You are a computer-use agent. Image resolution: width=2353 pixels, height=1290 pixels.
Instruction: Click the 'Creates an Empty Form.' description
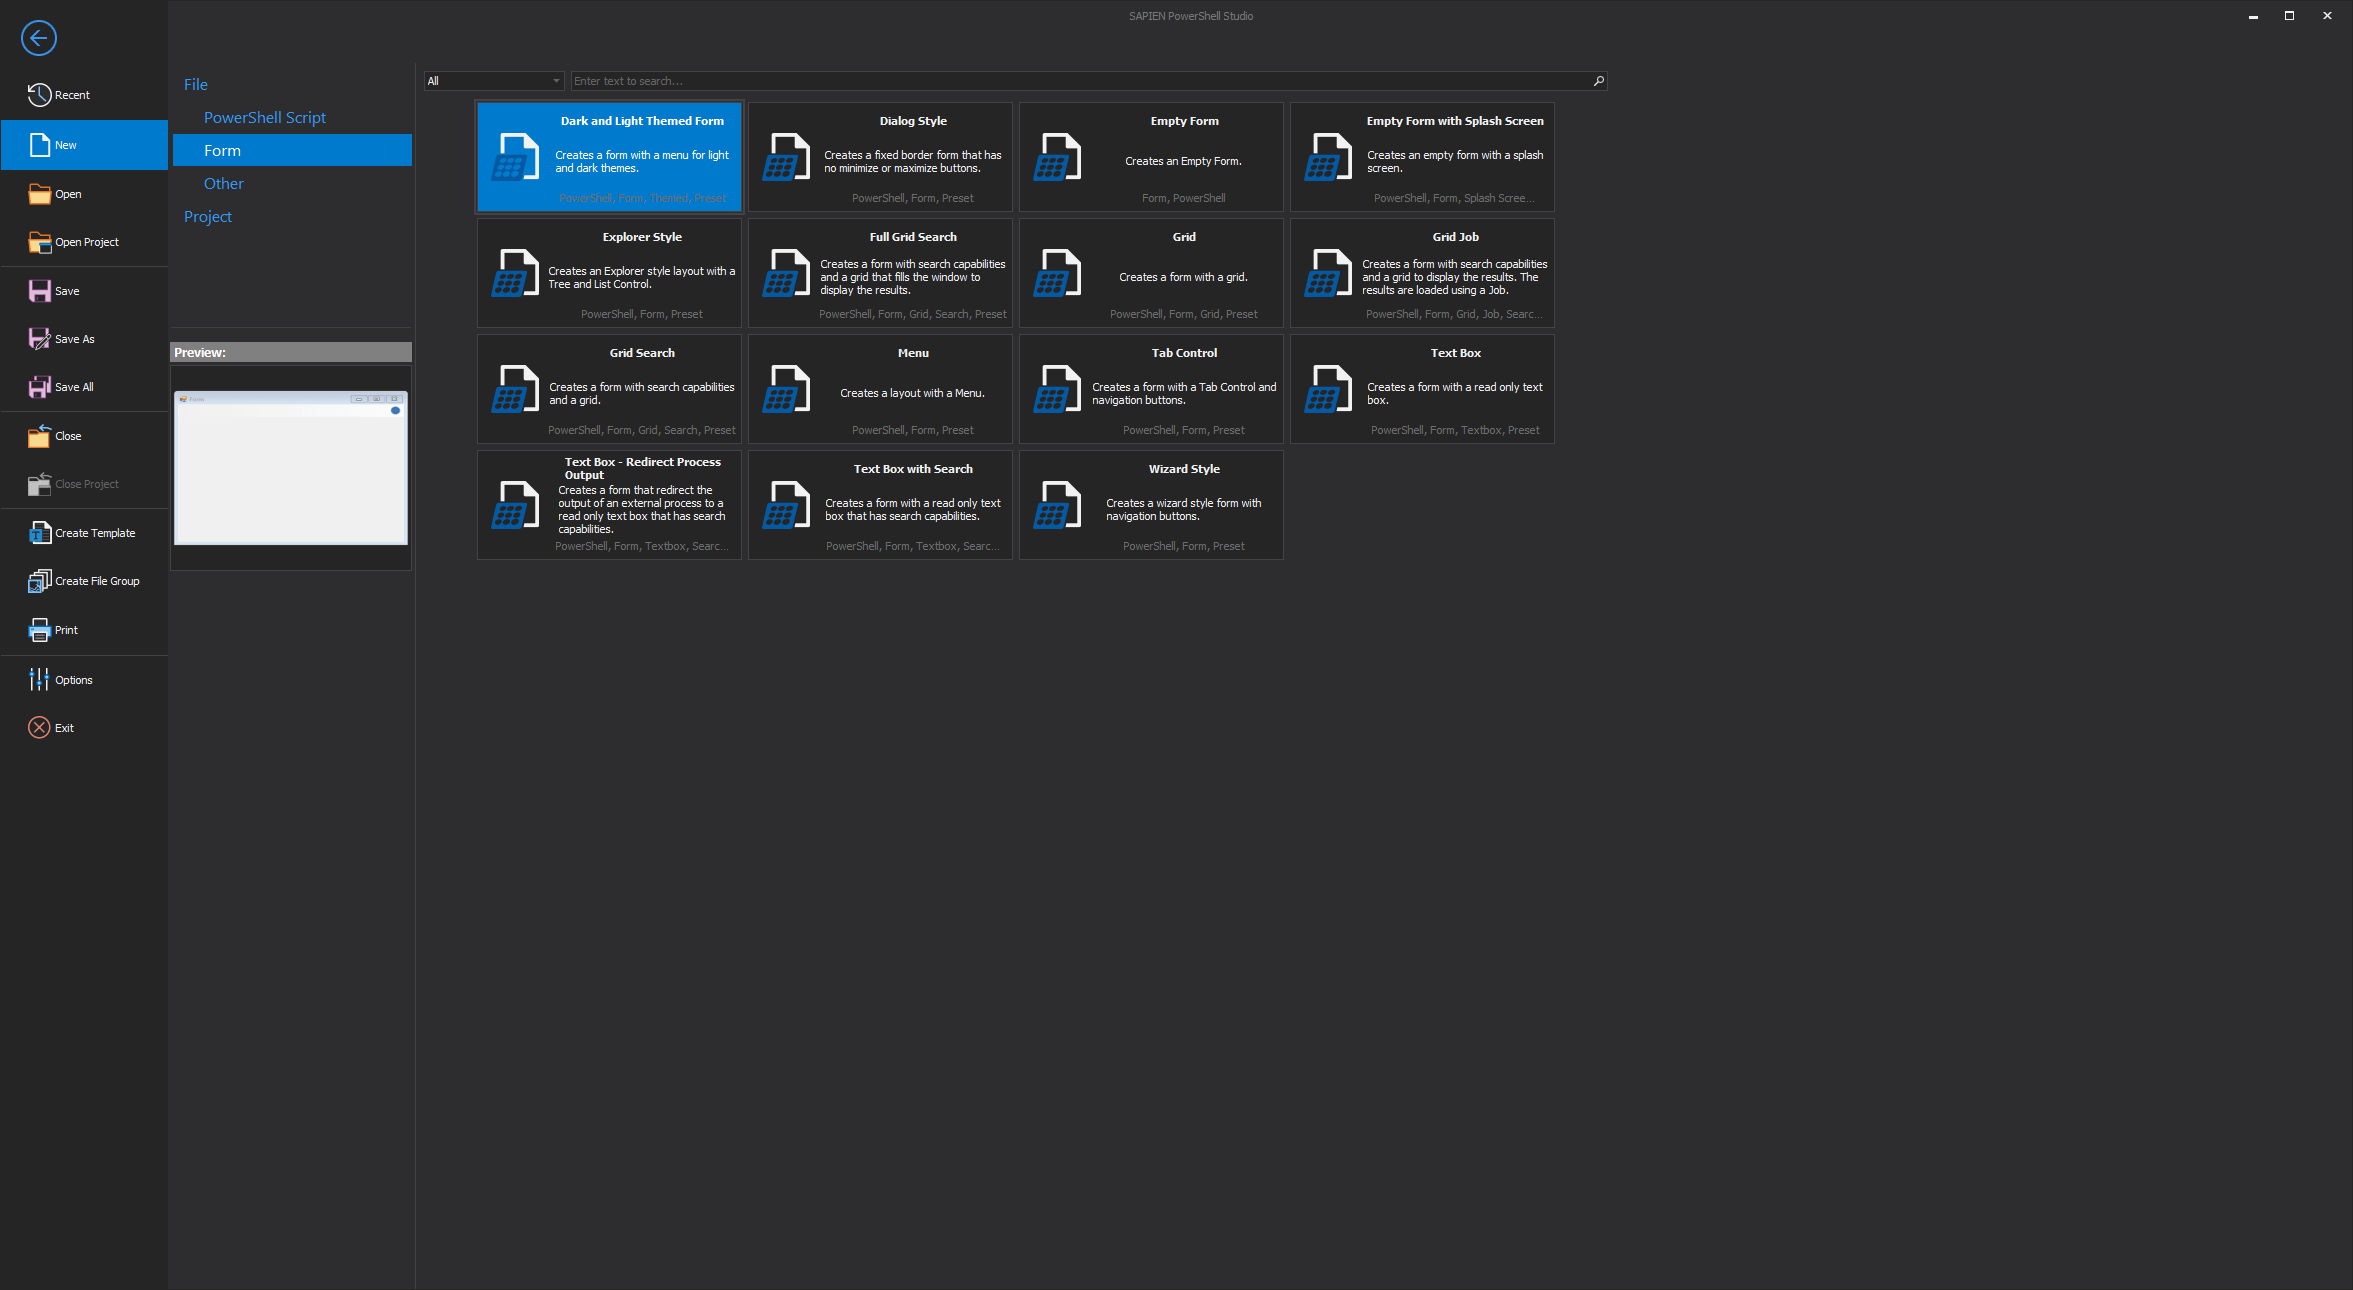[x=1183, y=161]
